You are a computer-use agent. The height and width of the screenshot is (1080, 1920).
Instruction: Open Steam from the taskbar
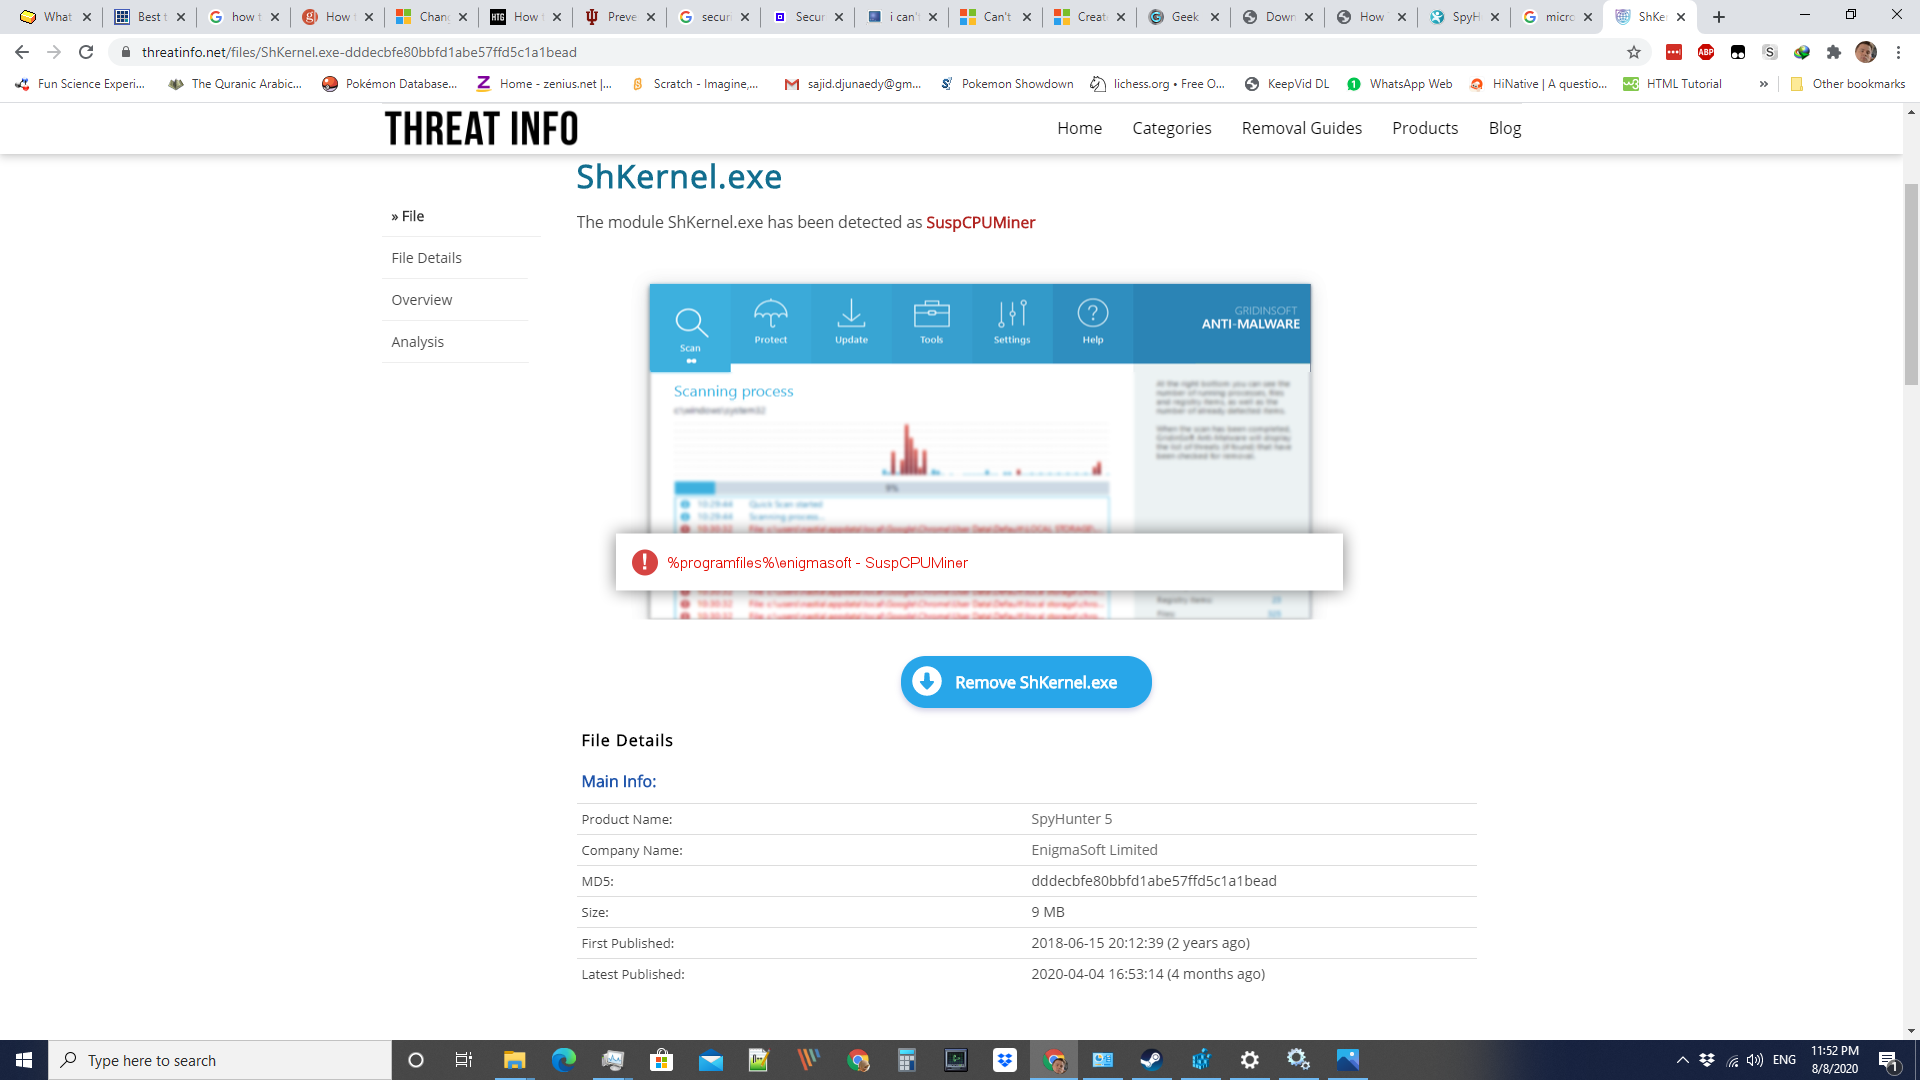[x=1151, y=1060]
